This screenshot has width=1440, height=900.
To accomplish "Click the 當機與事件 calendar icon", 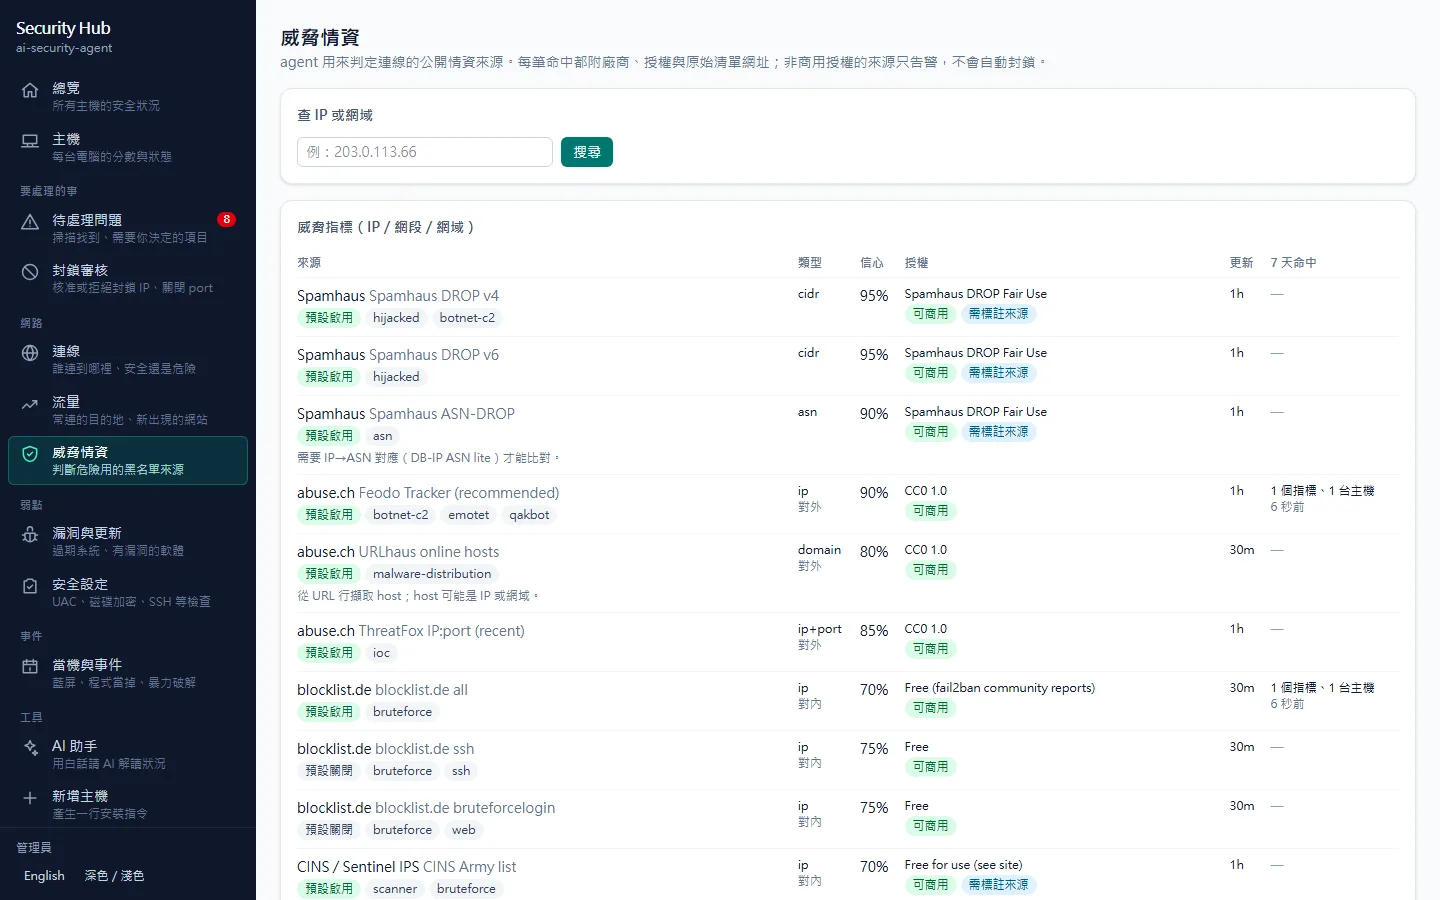I will point(30,667).
